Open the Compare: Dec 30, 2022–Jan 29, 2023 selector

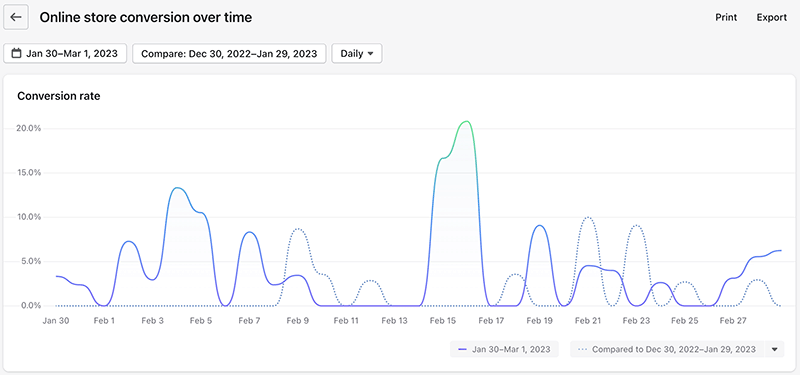pos(229,53)
